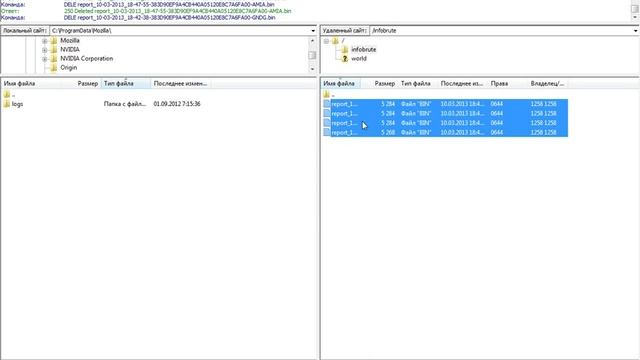Select the Mozilla label in local tree
The image size is (640, 360).
pos(70,40)
